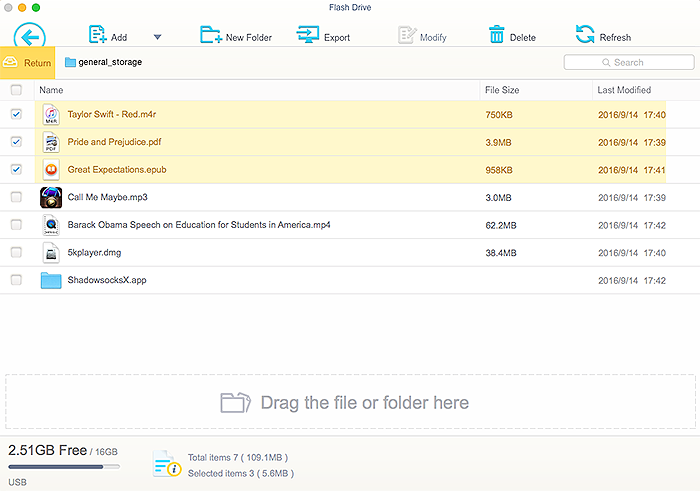Click the 62.2MB file size value
The height and width of the screenshot is (491, 700).
501,225
